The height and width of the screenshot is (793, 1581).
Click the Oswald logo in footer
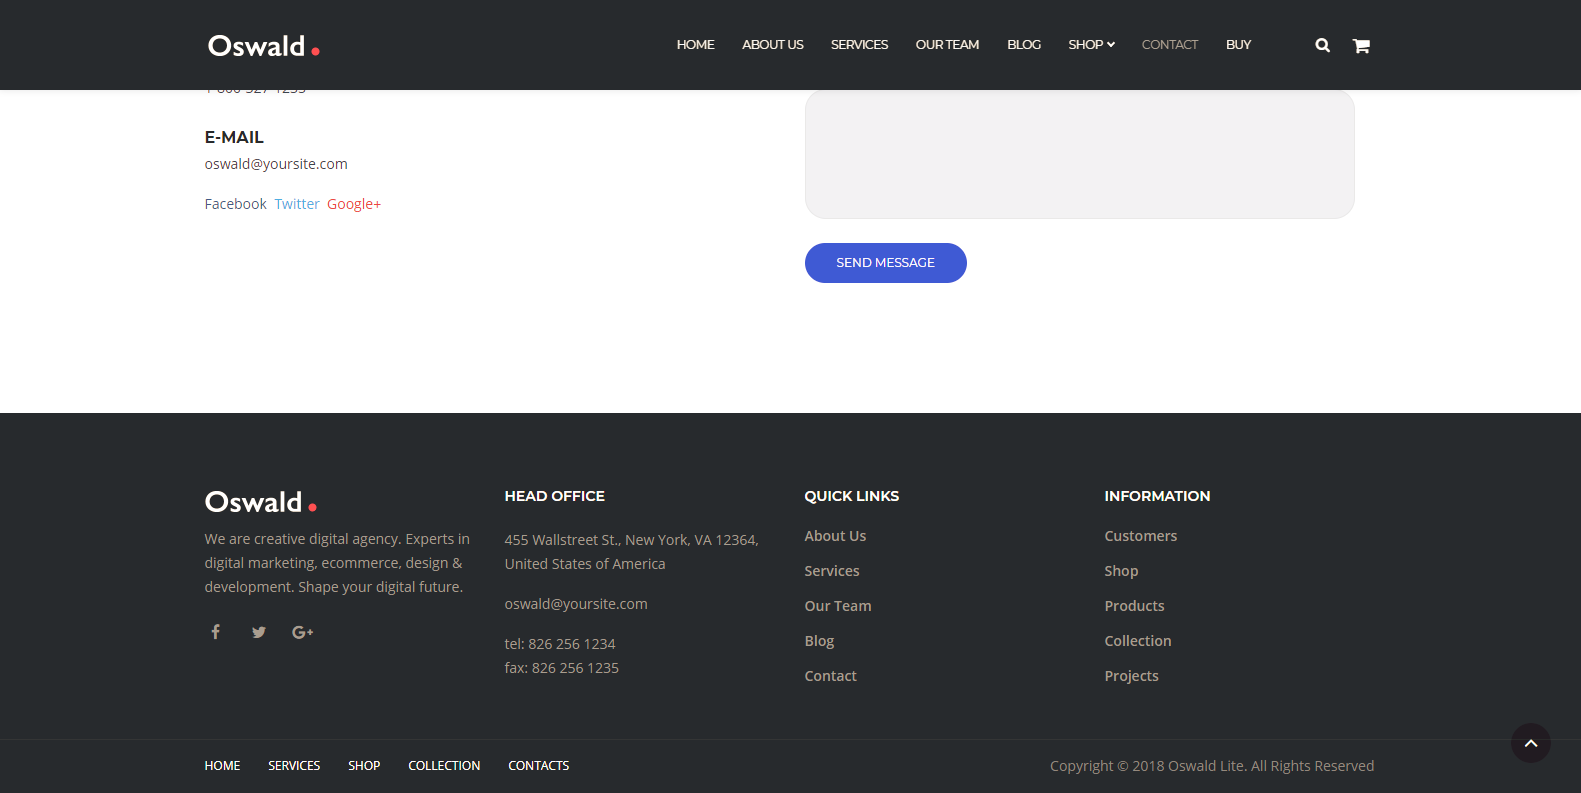tap(260, 502)
